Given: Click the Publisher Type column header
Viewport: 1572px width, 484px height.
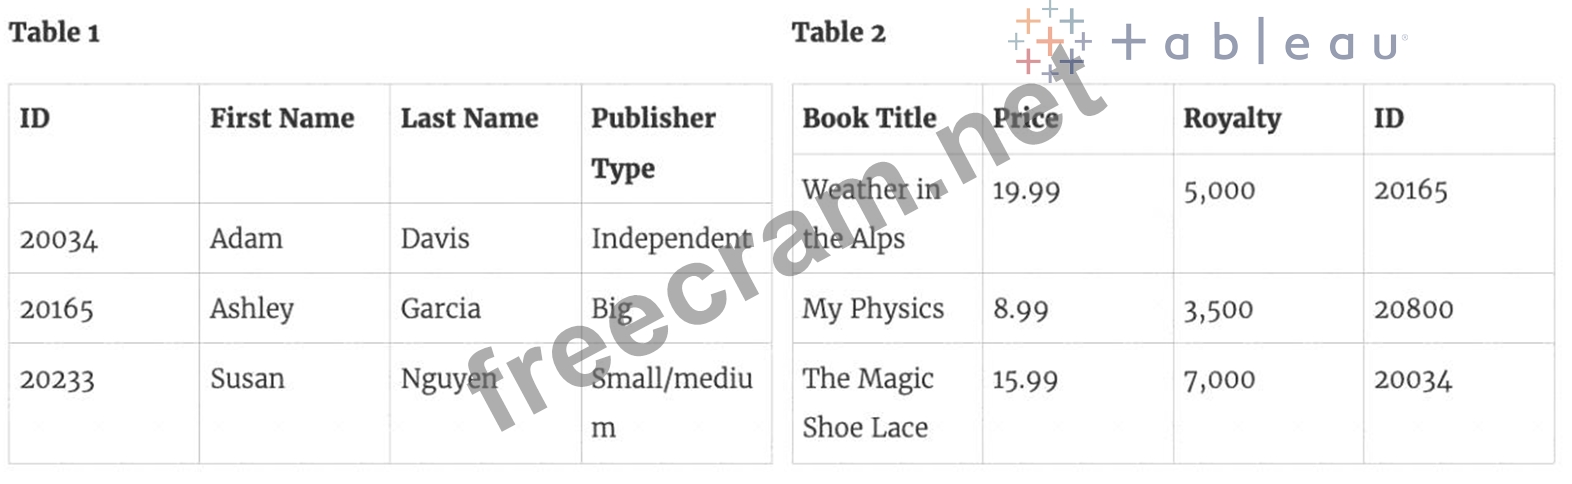Looking at the screenshot, I should click(x=653, y=143).
